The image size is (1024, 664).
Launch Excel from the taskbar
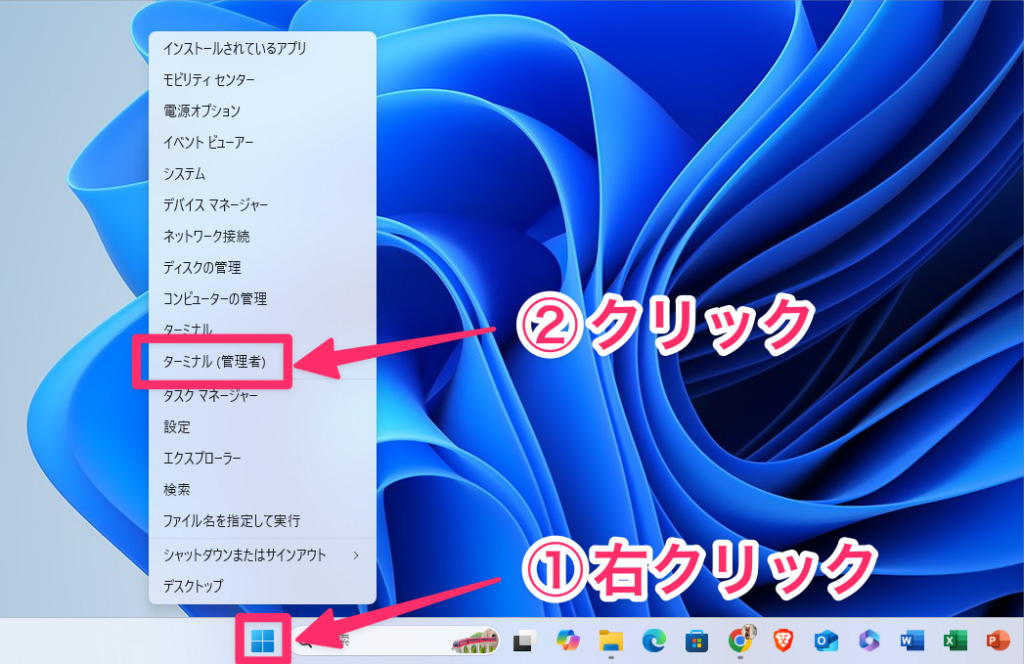954,641
